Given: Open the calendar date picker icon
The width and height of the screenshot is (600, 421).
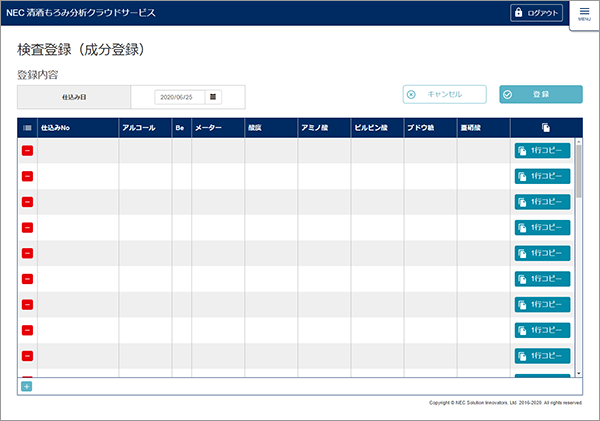Looking at the screenshot, I should click(213, 97).
